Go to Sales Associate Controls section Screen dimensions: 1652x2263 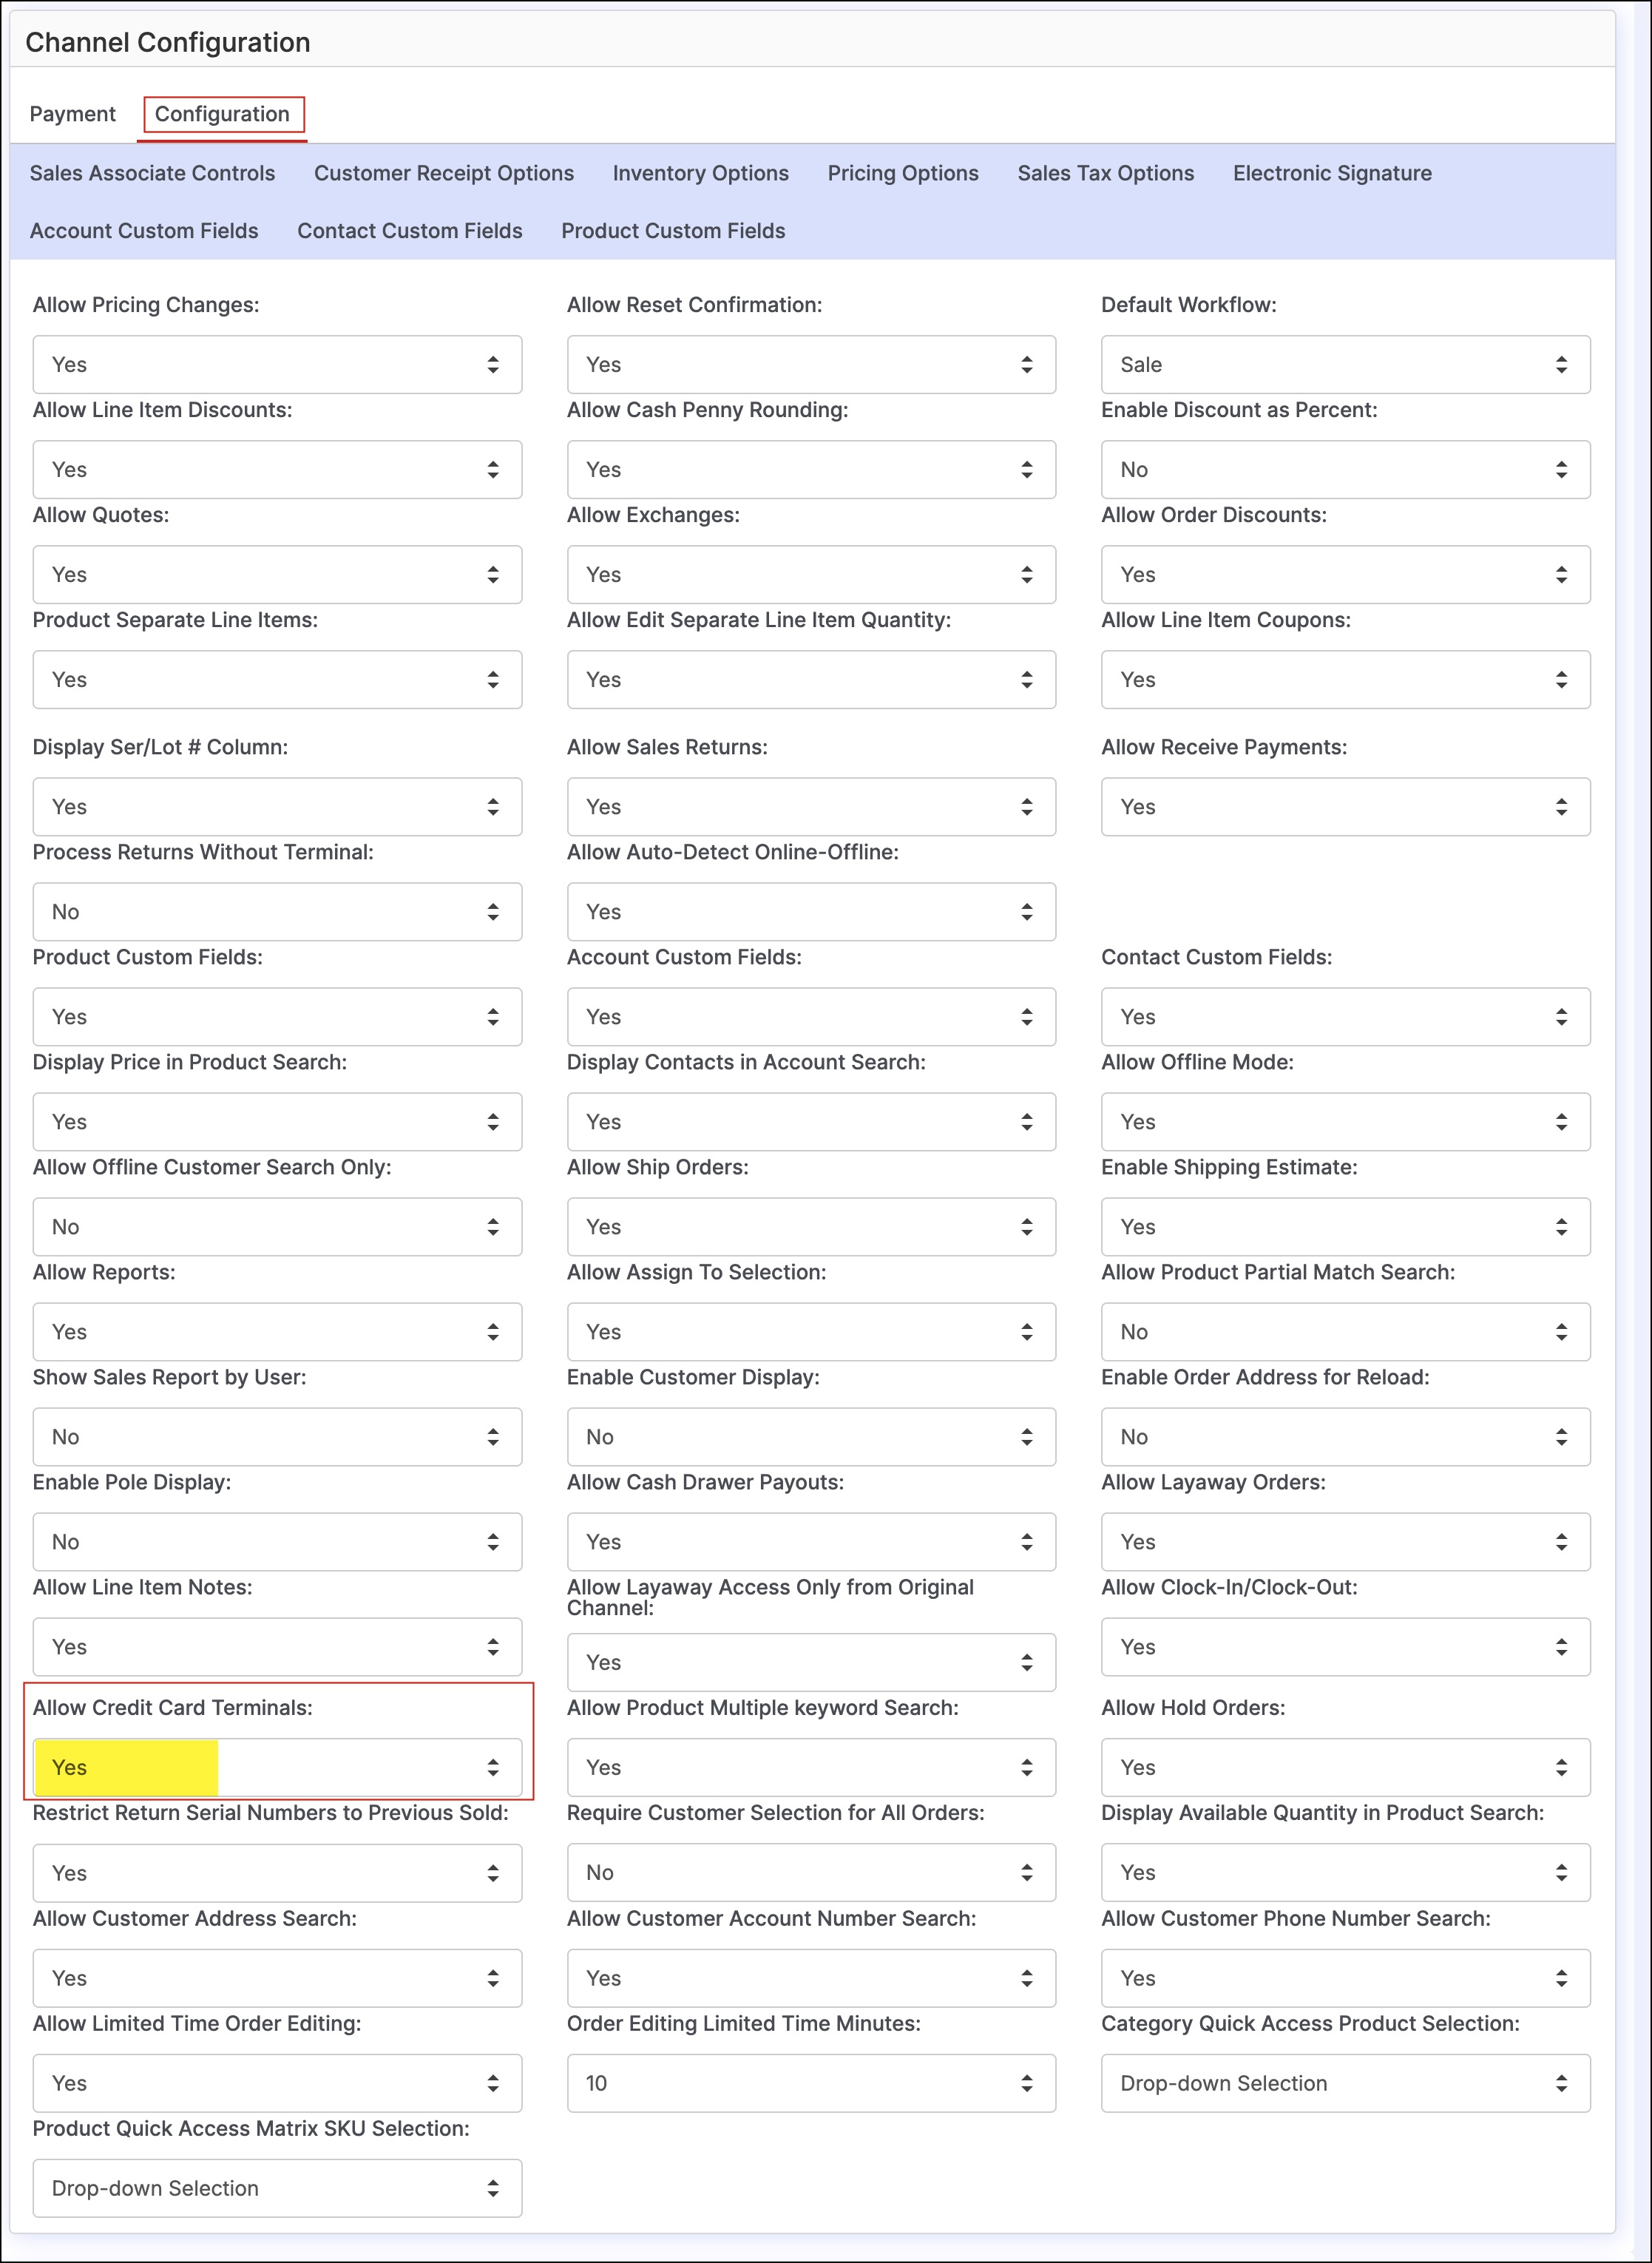coord(152,173)
